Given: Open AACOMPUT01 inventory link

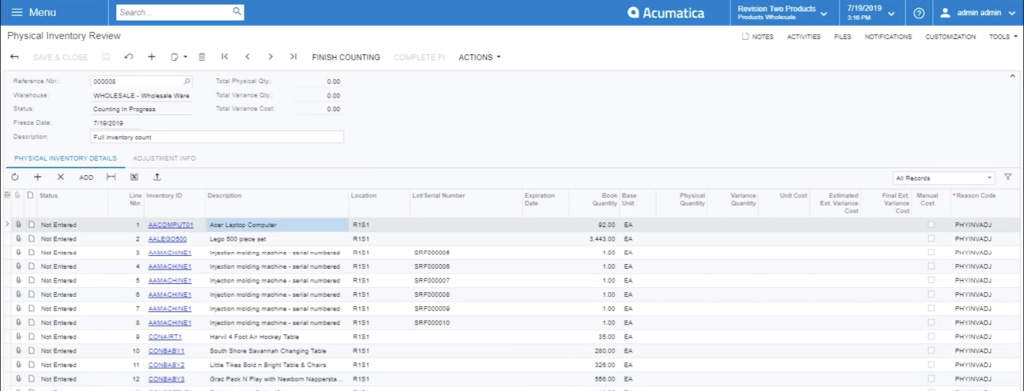Looking at the screenshot, I should [x=171, y=225].
